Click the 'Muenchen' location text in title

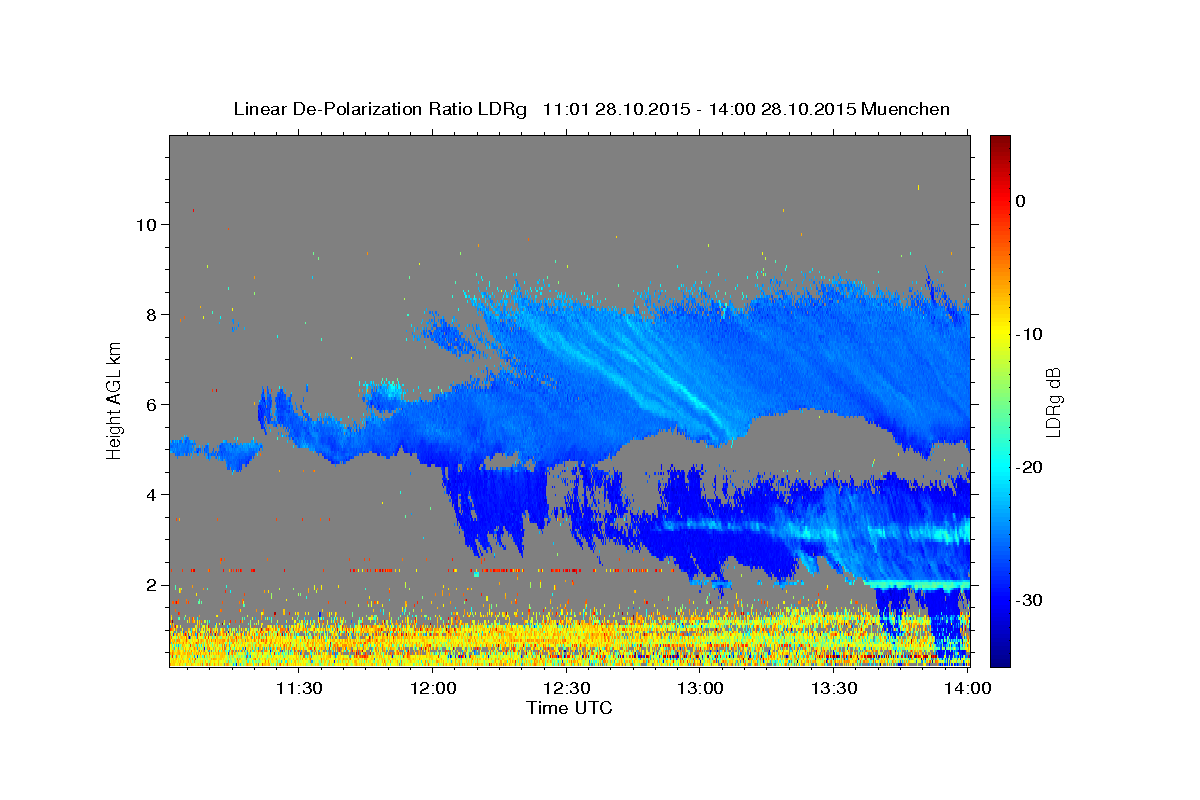[906, 109]
